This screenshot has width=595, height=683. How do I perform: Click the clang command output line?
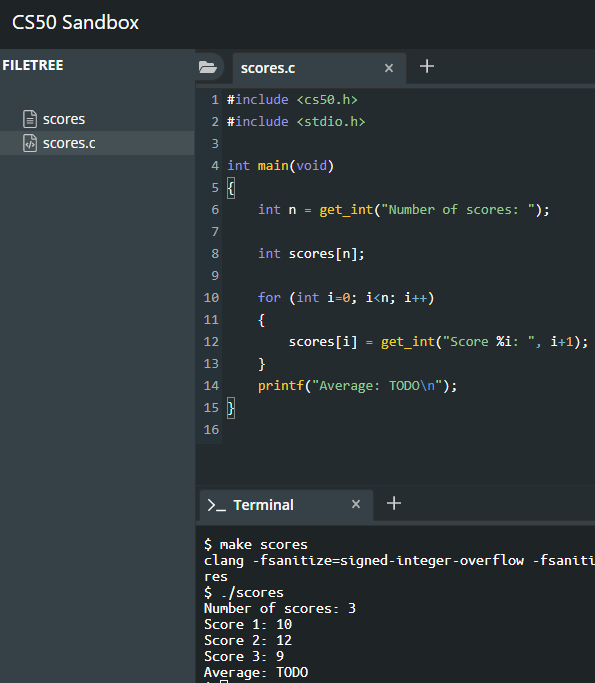tap(399, 561)
